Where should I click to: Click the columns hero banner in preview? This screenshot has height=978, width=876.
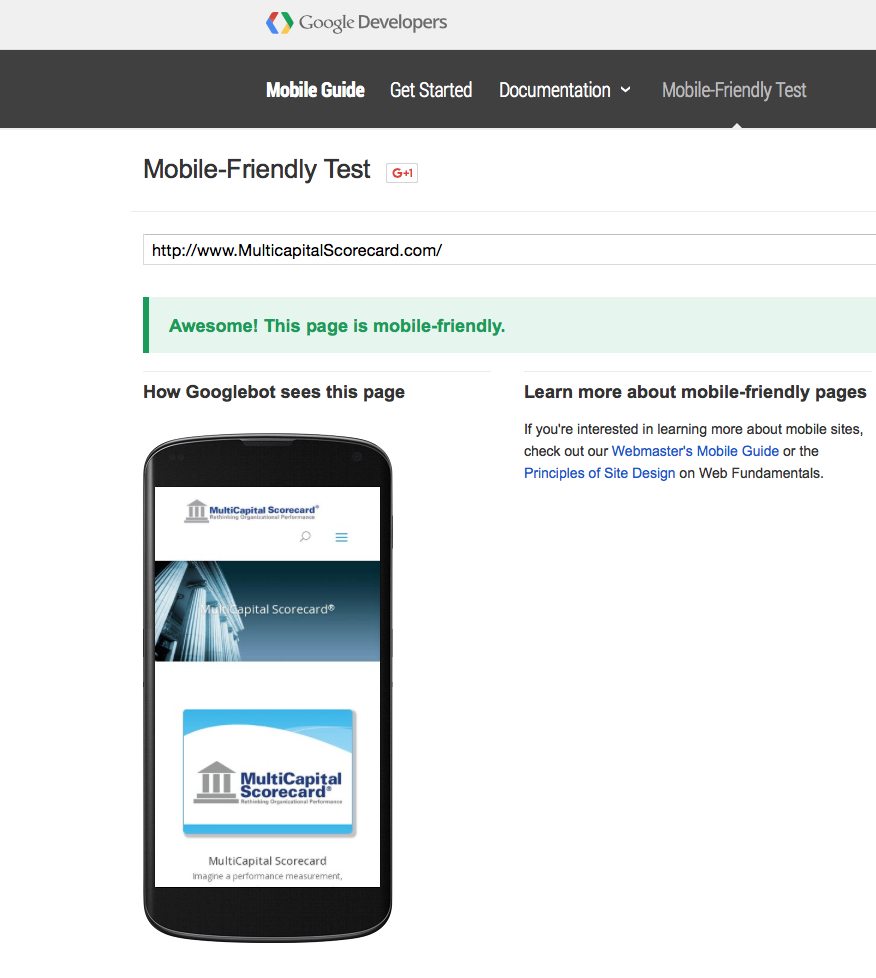[267, 611]
